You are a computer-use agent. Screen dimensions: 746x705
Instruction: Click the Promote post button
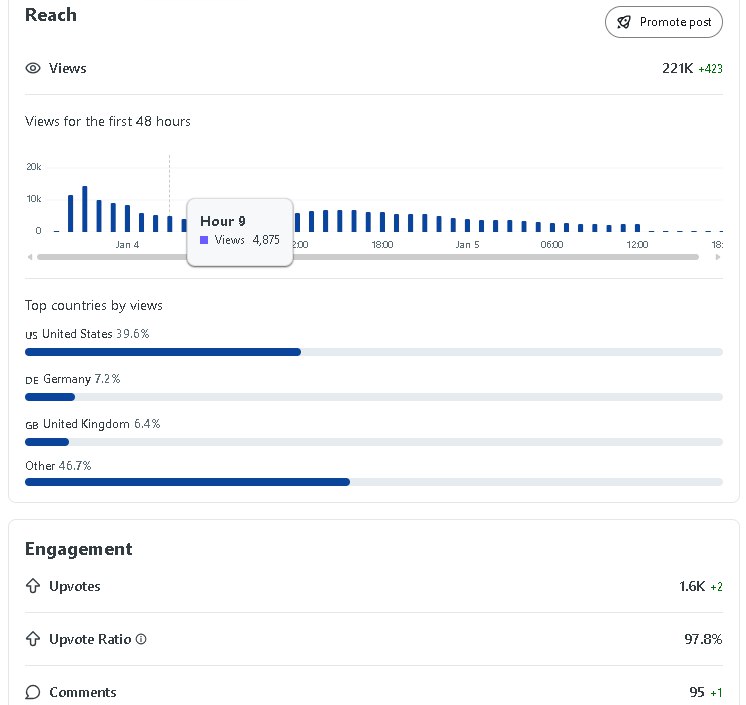663,22
